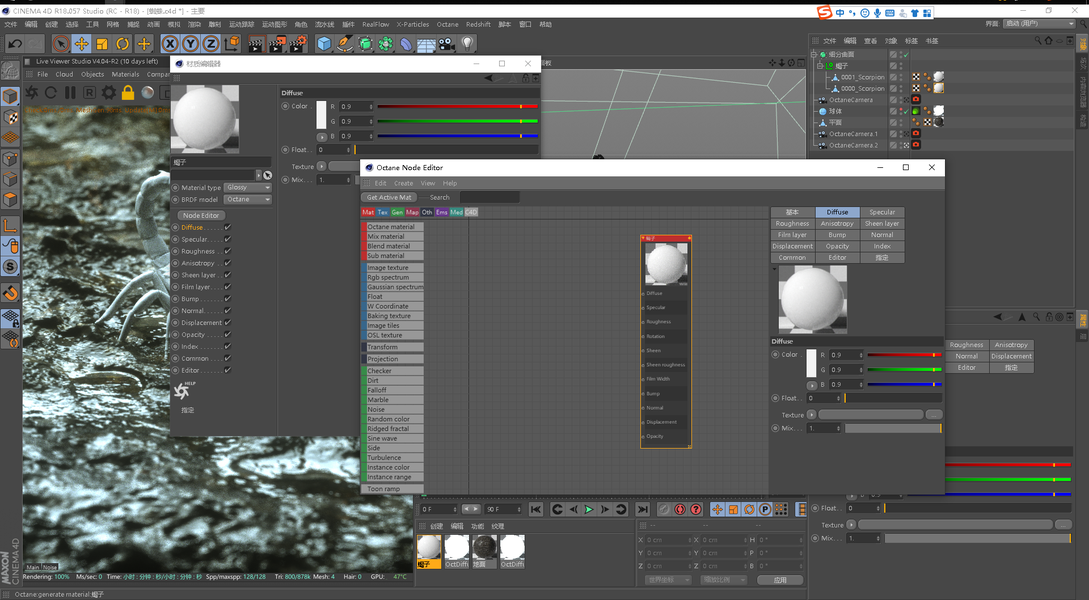
Task: Toggle the Tex node filter
Action: coord(383,212)
